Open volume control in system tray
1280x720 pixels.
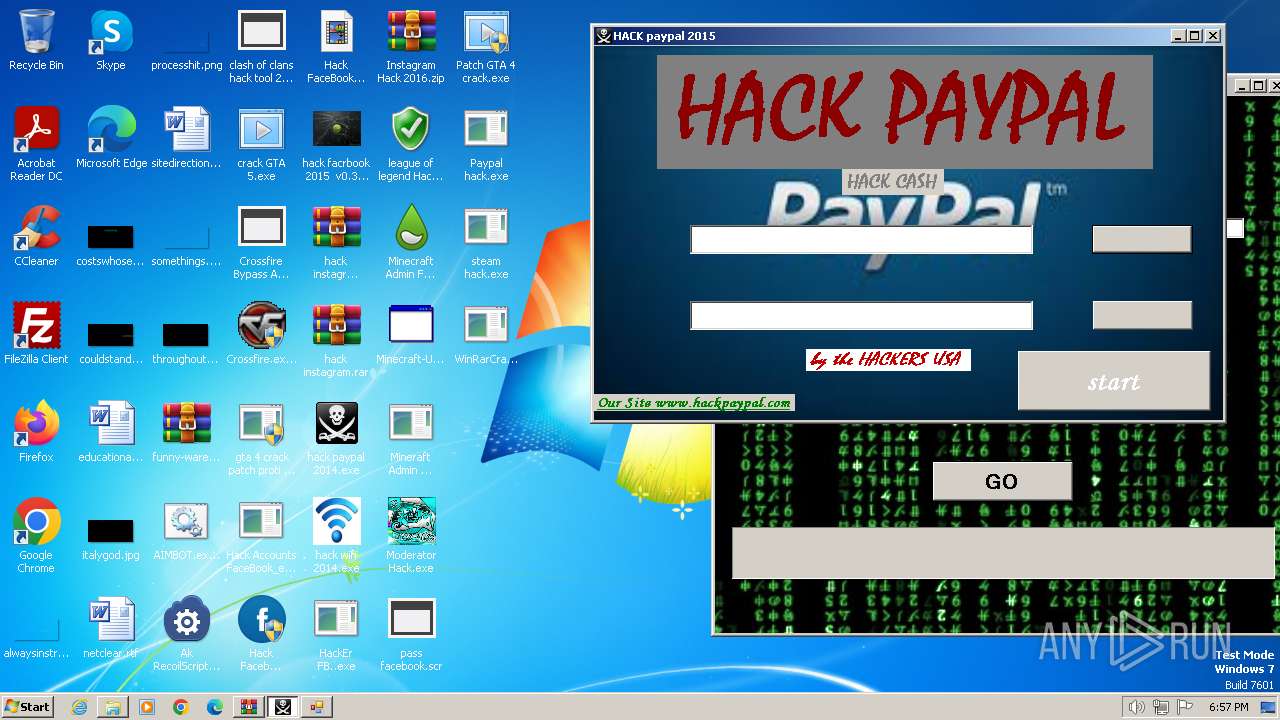tap(1137, 707)
